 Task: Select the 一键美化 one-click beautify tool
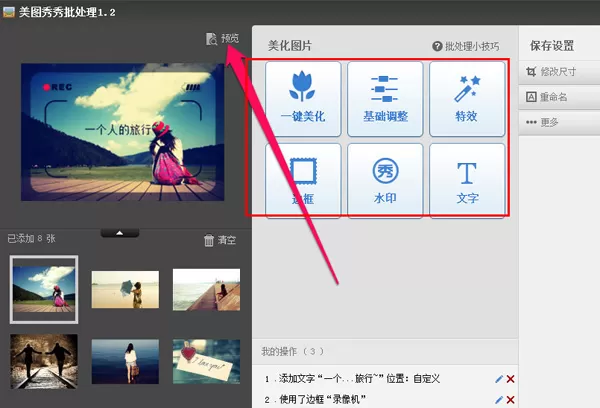pyautogui.click(x=303, y=99)
